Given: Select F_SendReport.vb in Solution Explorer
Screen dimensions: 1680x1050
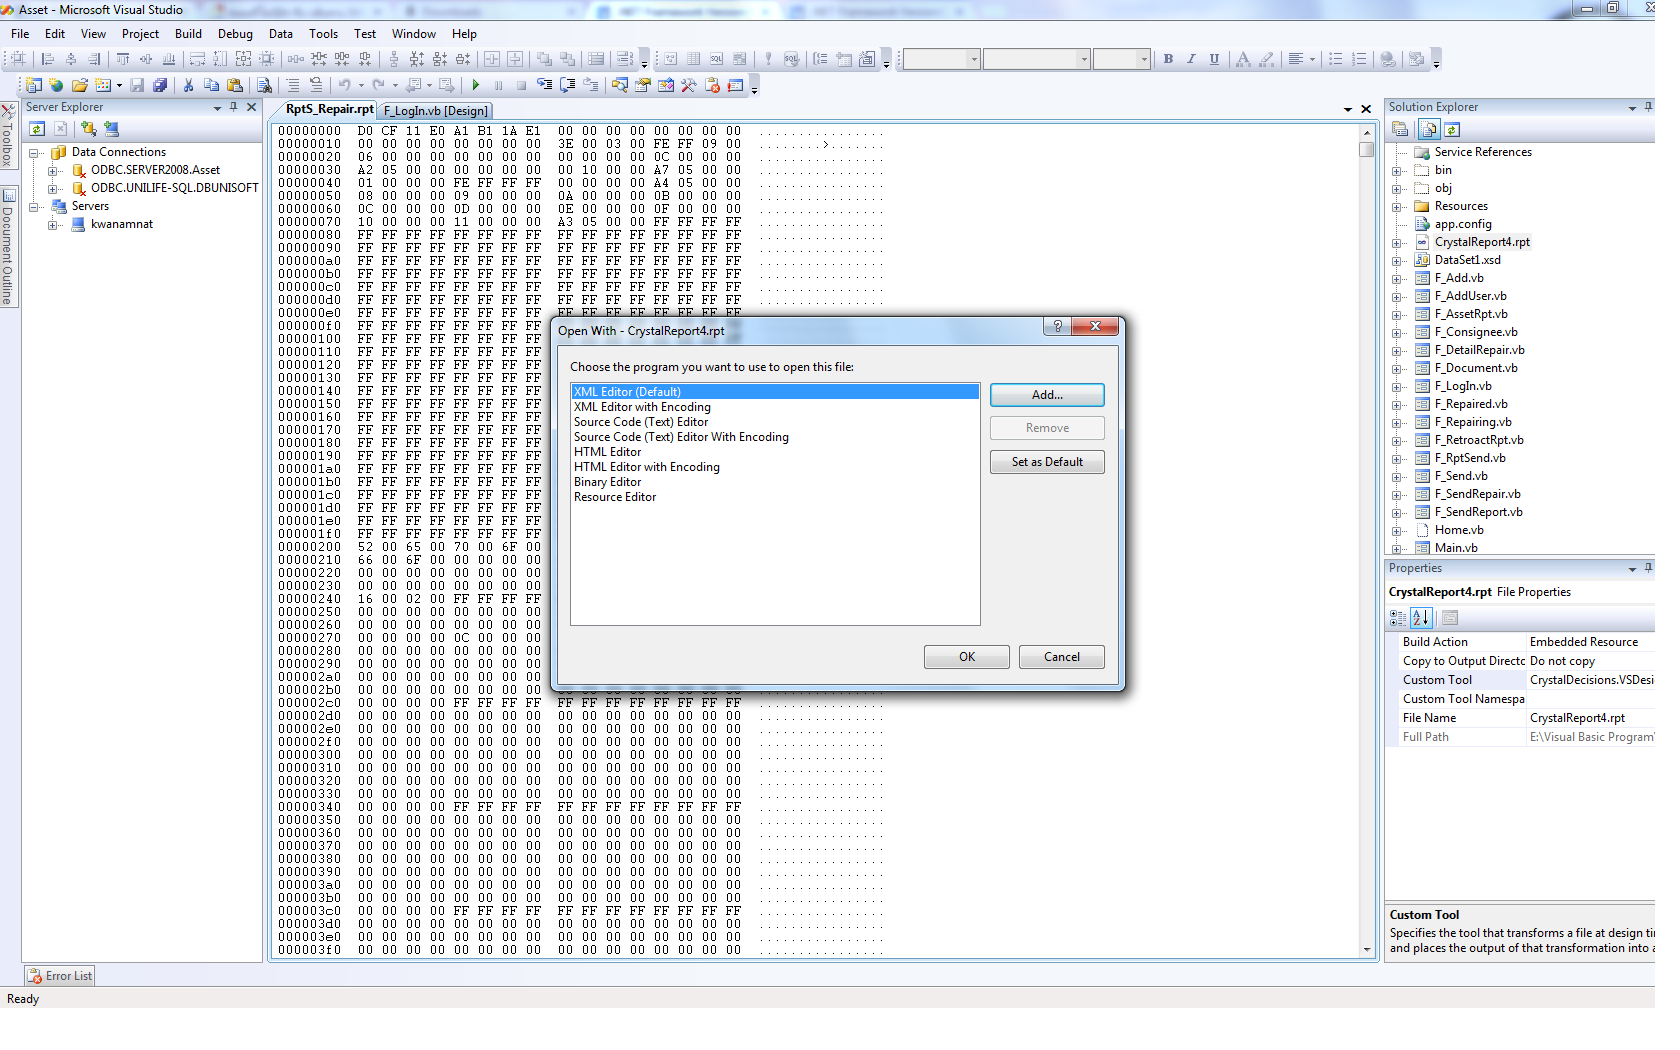Looking at the screenshot, I should click(x=1478, y=512).
